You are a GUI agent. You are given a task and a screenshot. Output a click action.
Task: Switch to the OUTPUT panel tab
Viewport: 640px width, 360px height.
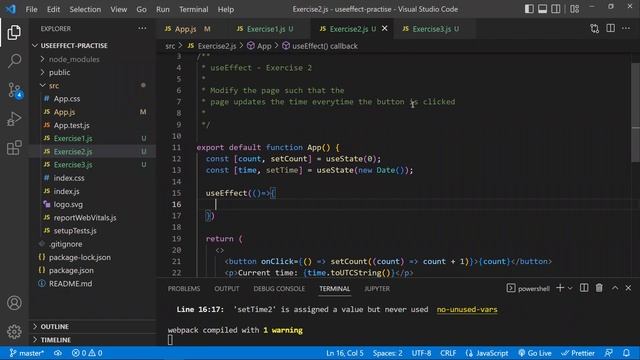point(227,289)
